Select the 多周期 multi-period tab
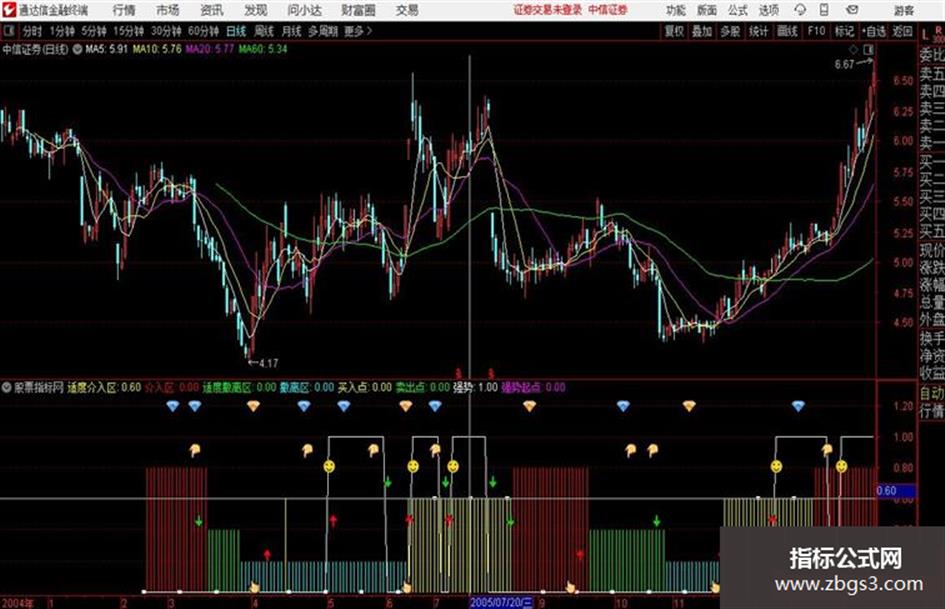Image resolution: width=945 pixels, height=609 pixels. point(323,31)
